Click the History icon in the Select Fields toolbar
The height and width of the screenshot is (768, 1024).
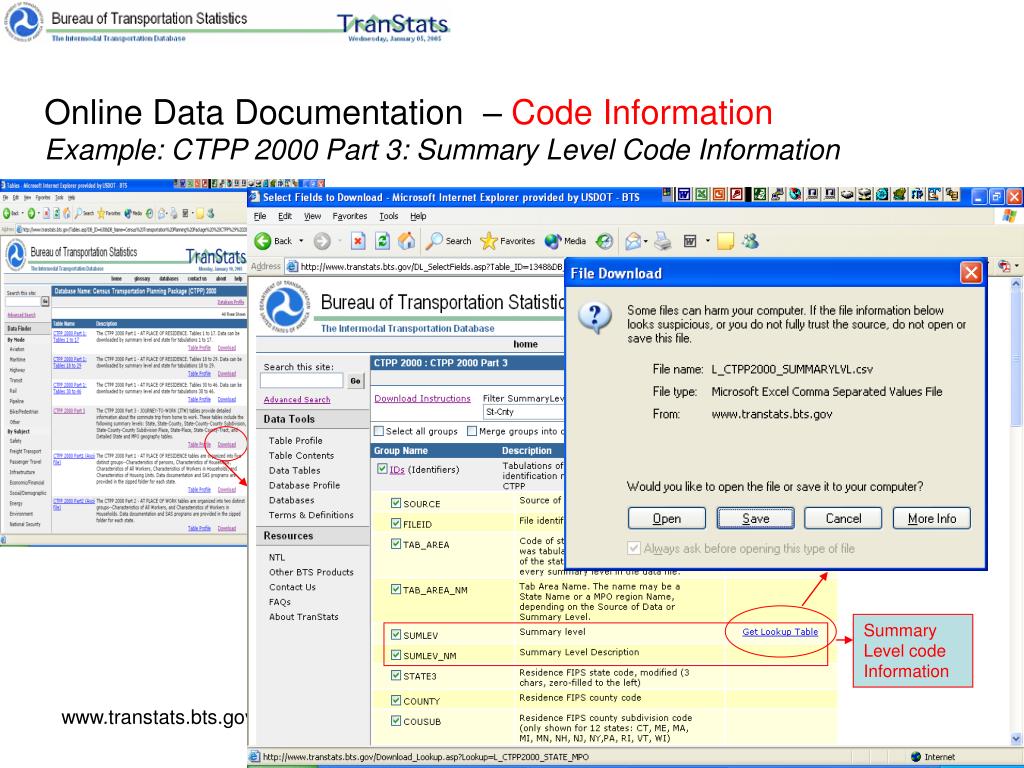point(605,242)
